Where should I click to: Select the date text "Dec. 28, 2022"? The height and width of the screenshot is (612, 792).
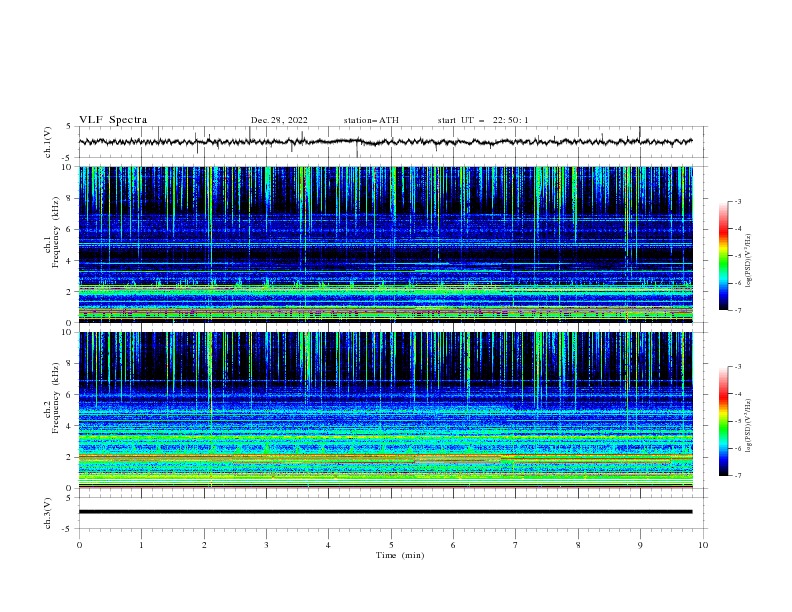[279, 120]
